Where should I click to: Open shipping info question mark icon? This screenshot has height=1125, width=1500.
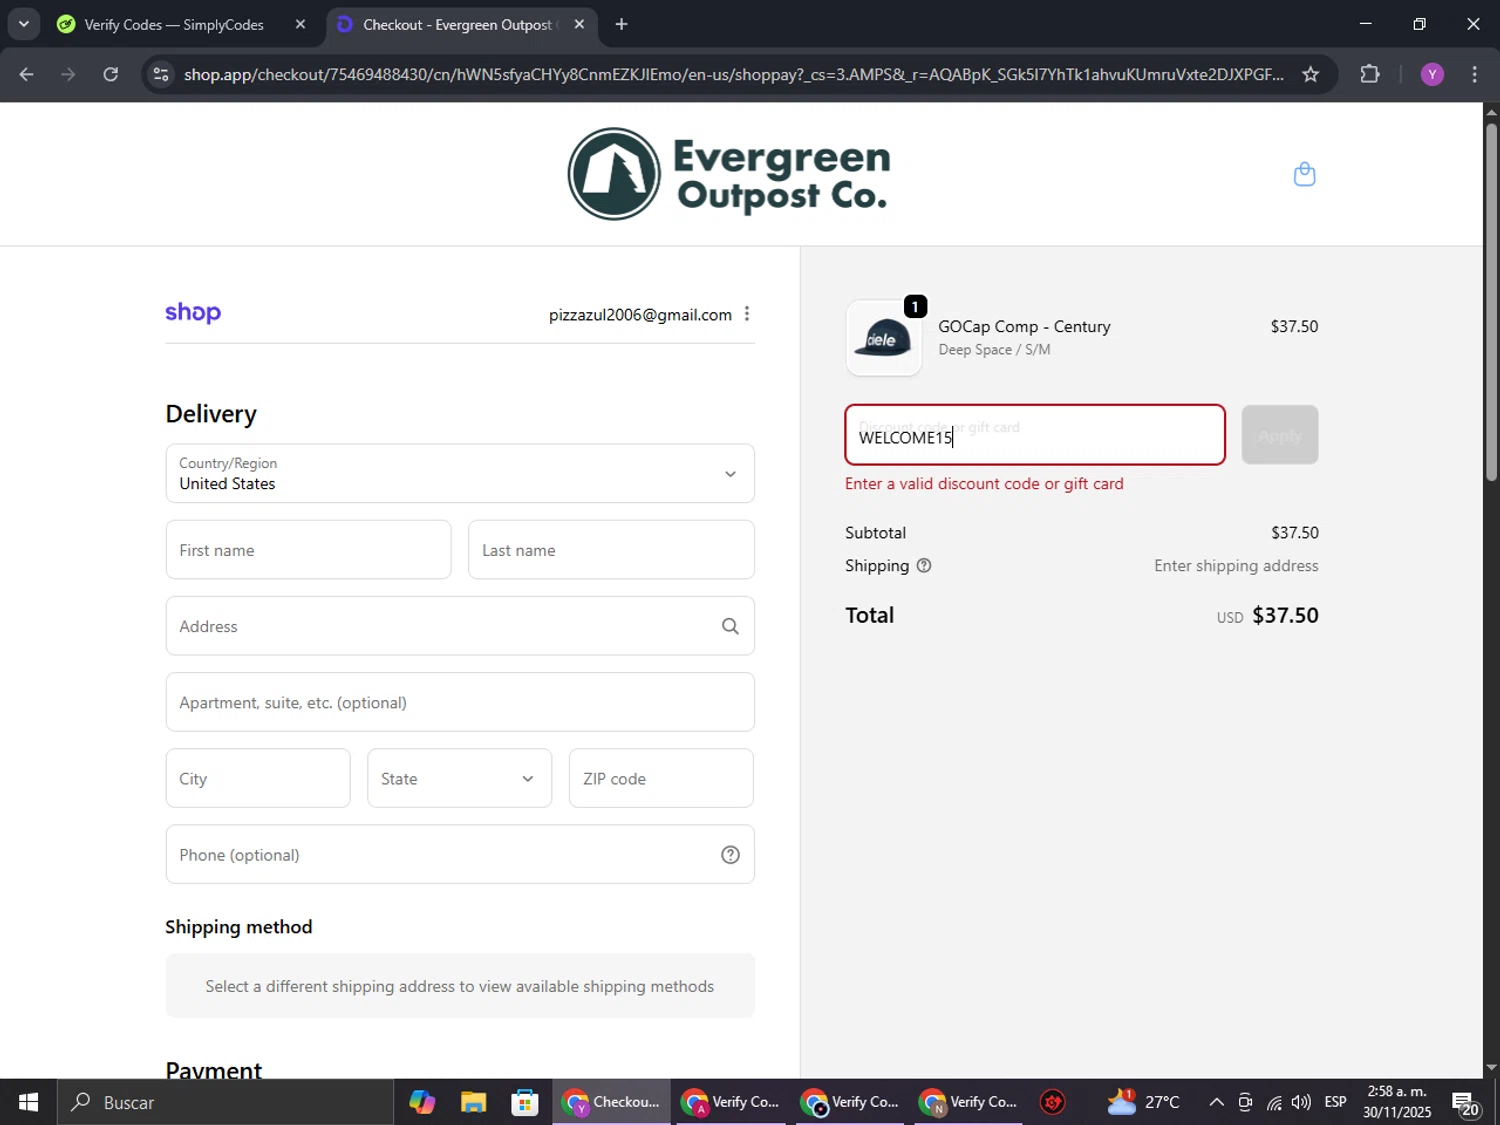click(x=924, y=566)
